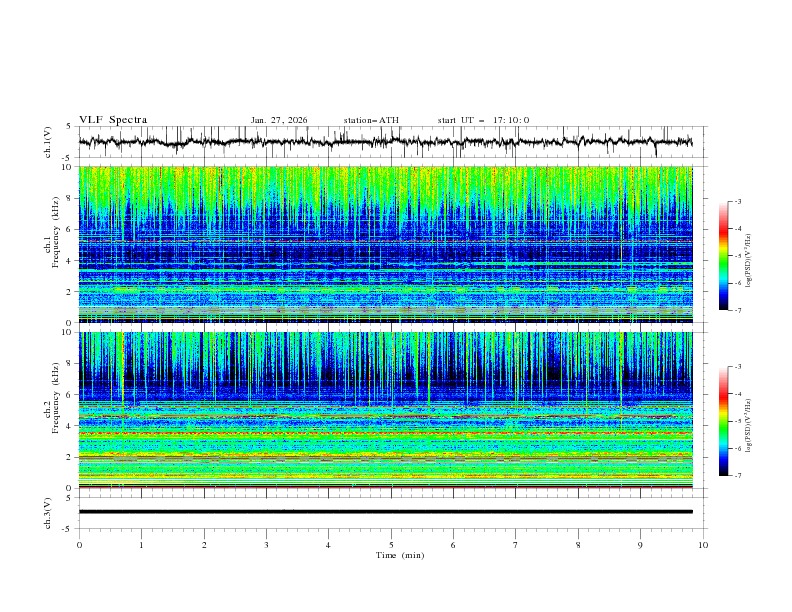Click the 'ch.3(V)' axis label
The width and height of the screenshot is (792, 612).
click(48, 513)
